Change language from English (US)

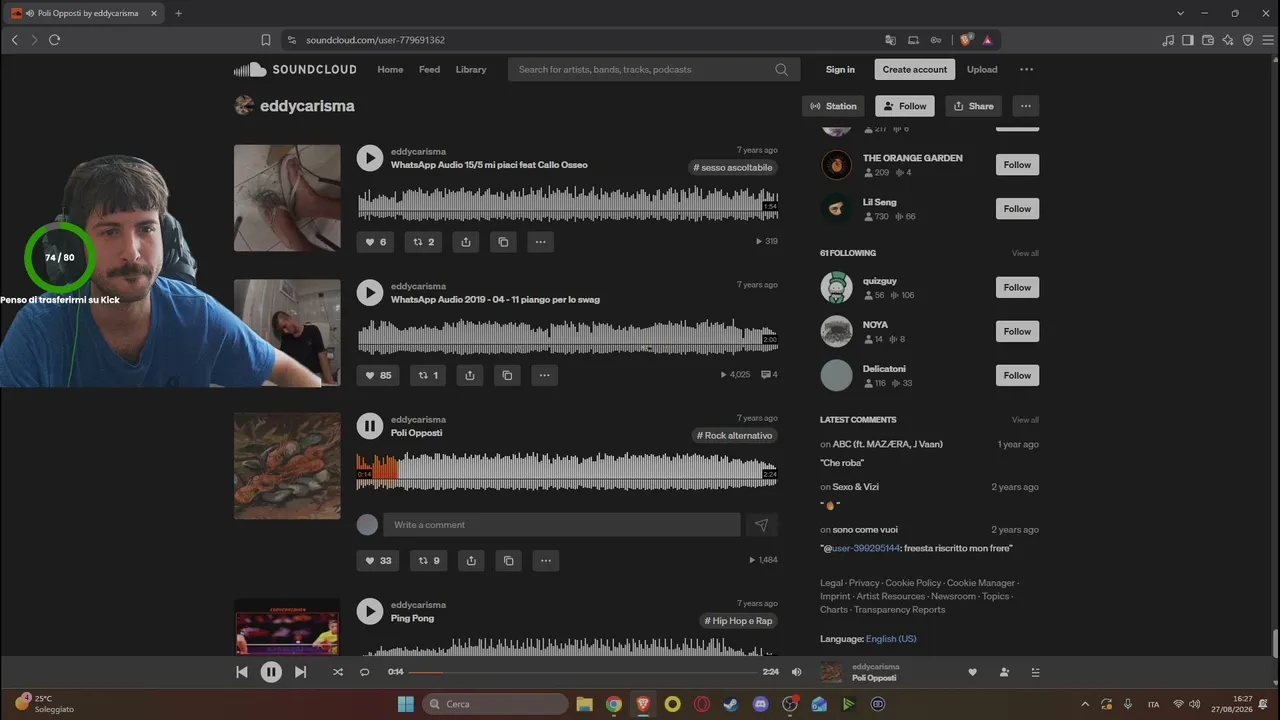click(891, 639)
